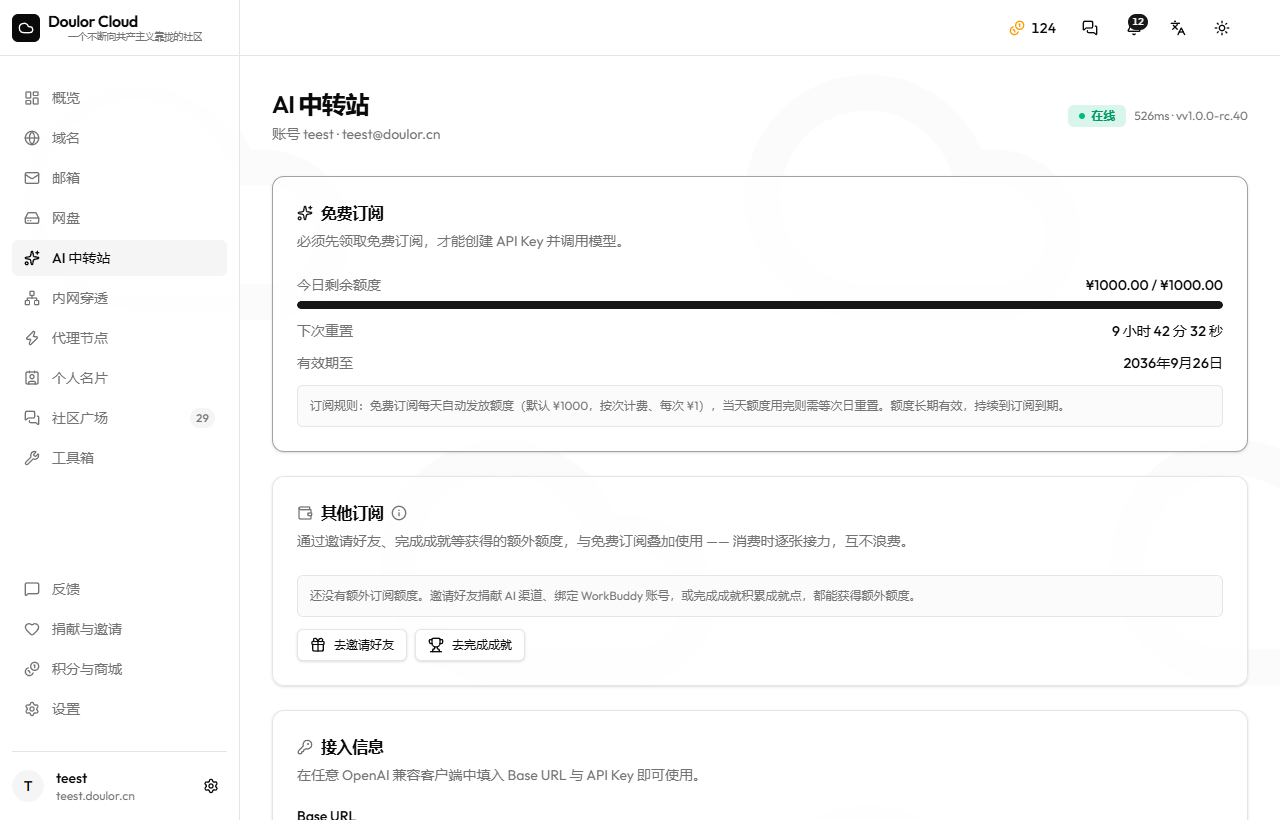
Task: Click the 社区广场 chat icon in sidebar
Action: point(32,418)
